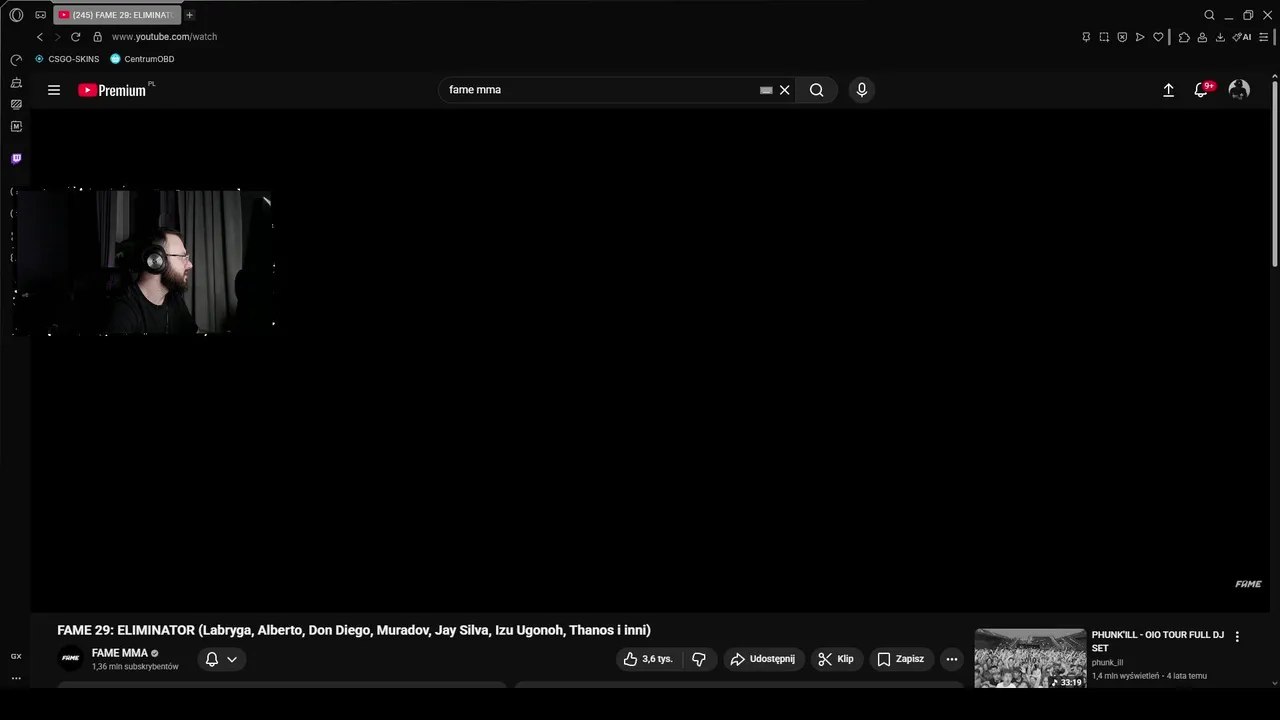Search by voice microphone button
The image size is (1280, 720).
click(x=862, y=90)
